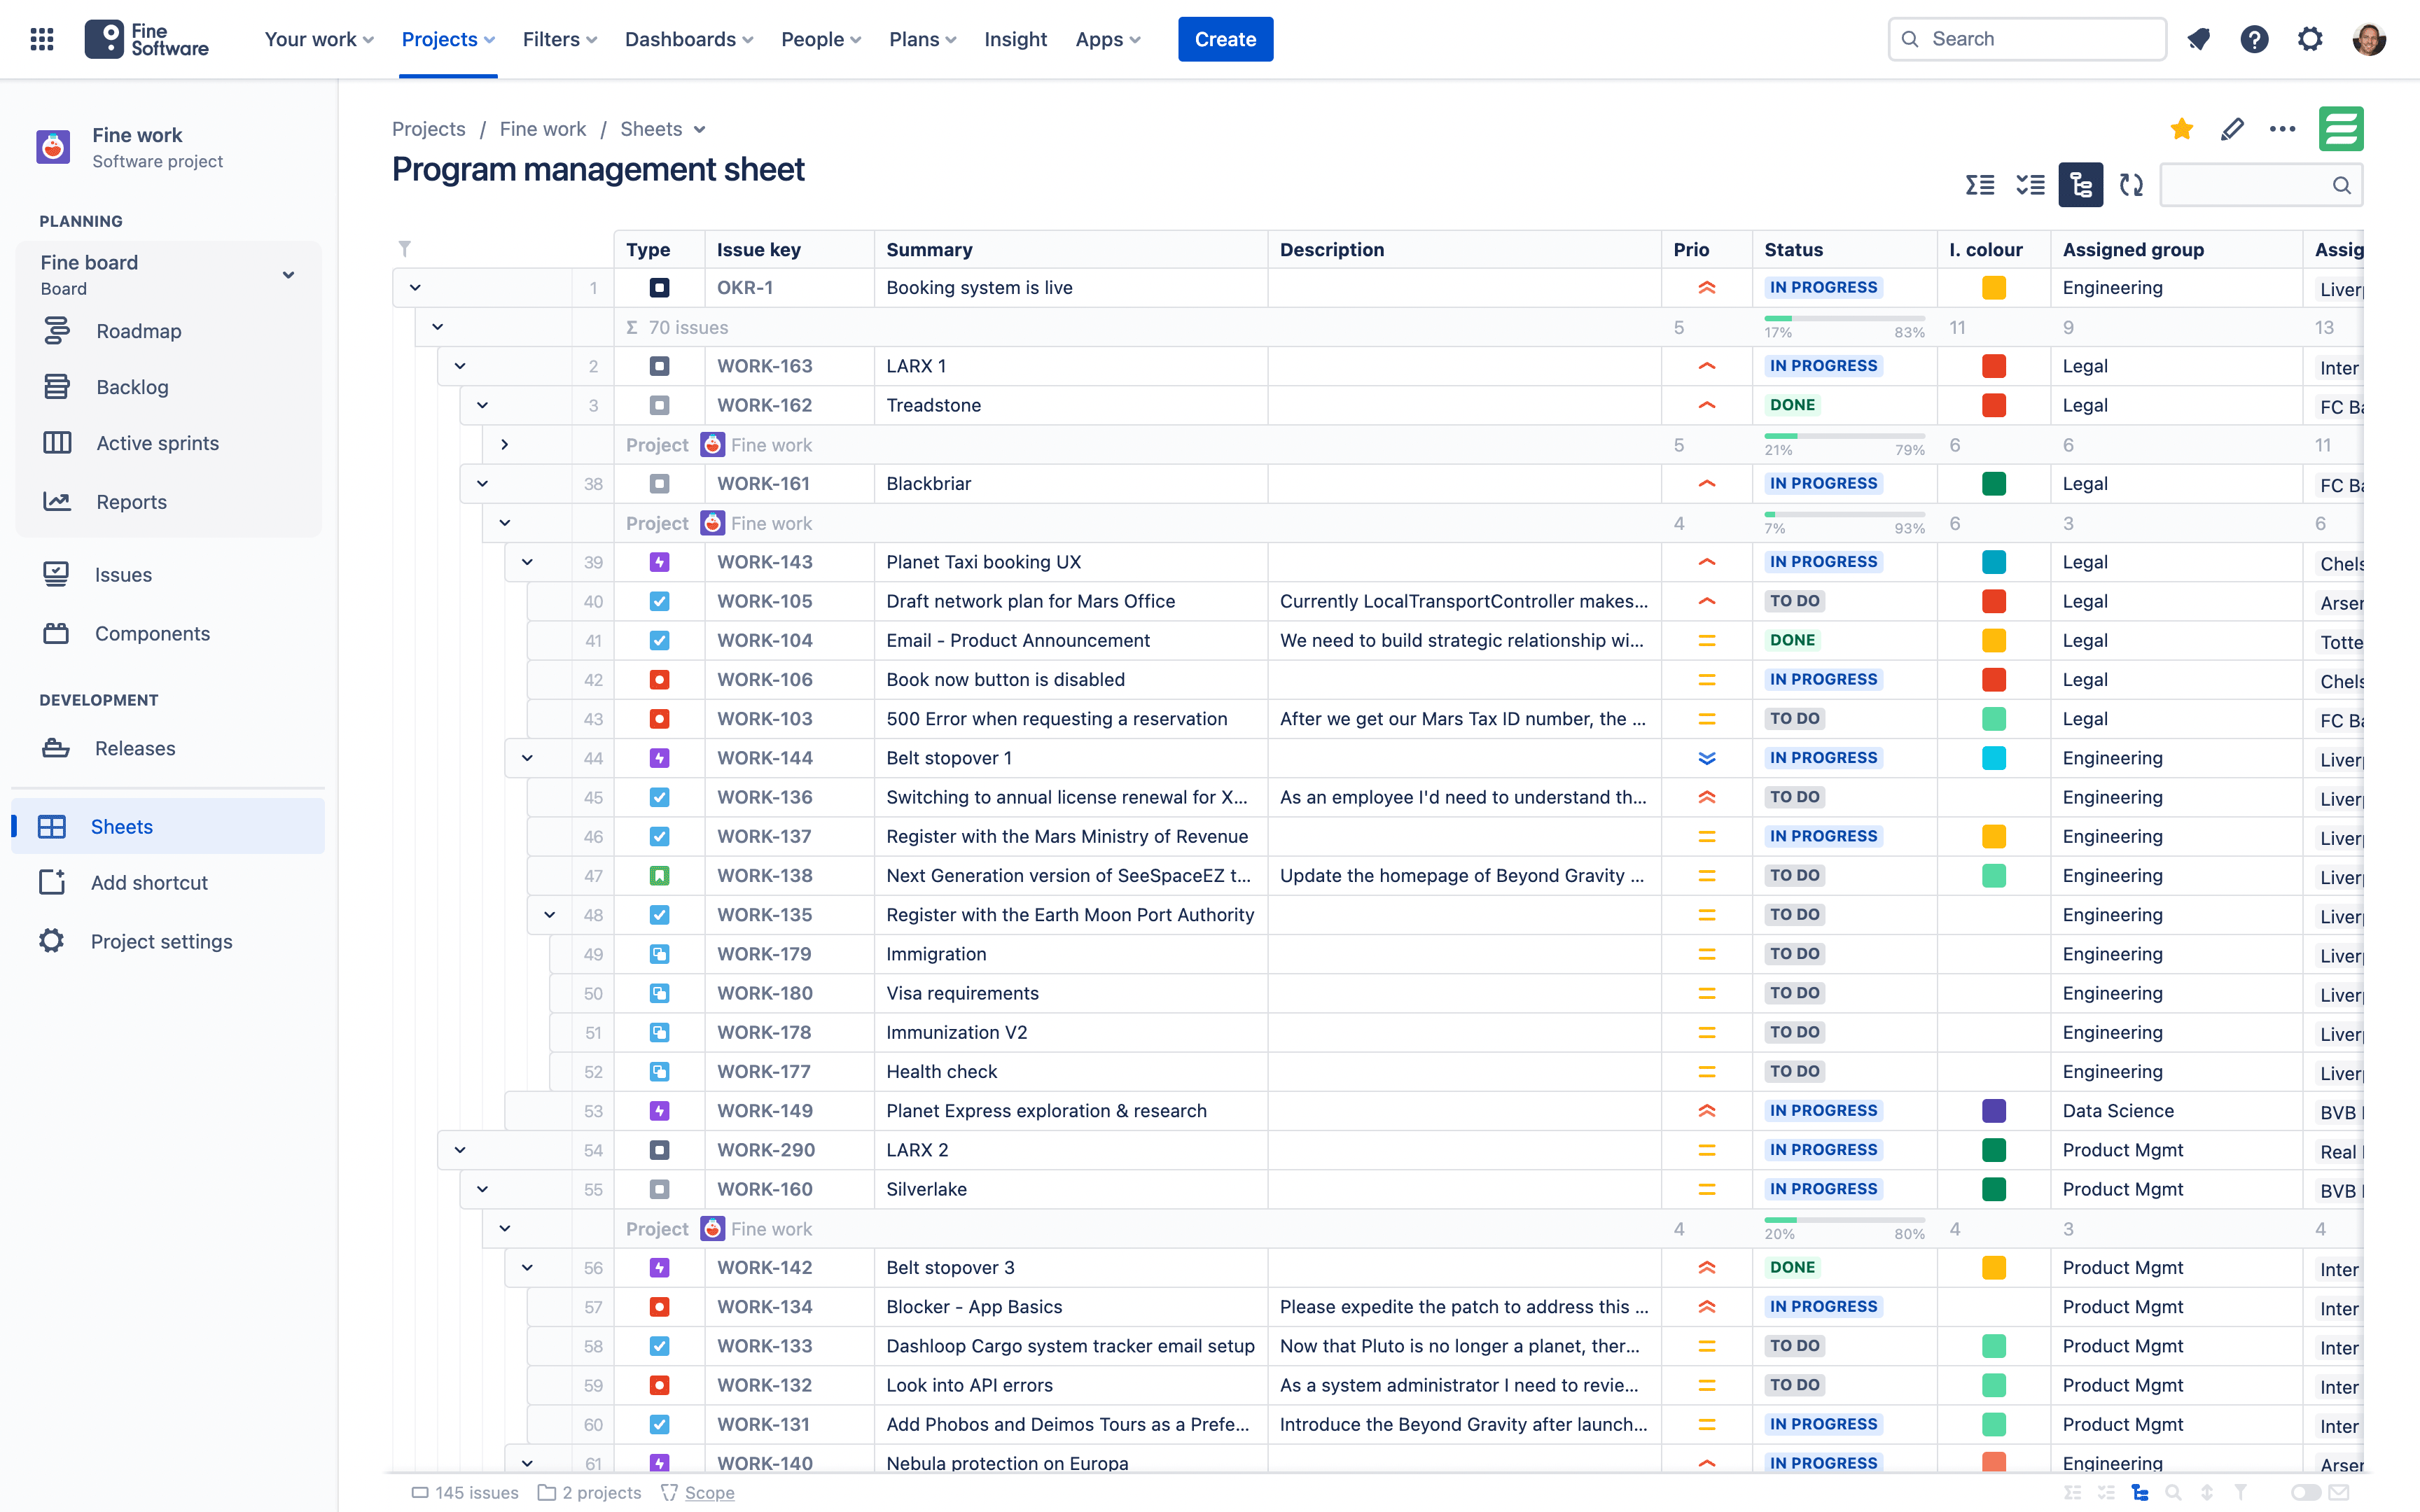Collapse the OKR-1 Booking system row

[x=415, y=288]
